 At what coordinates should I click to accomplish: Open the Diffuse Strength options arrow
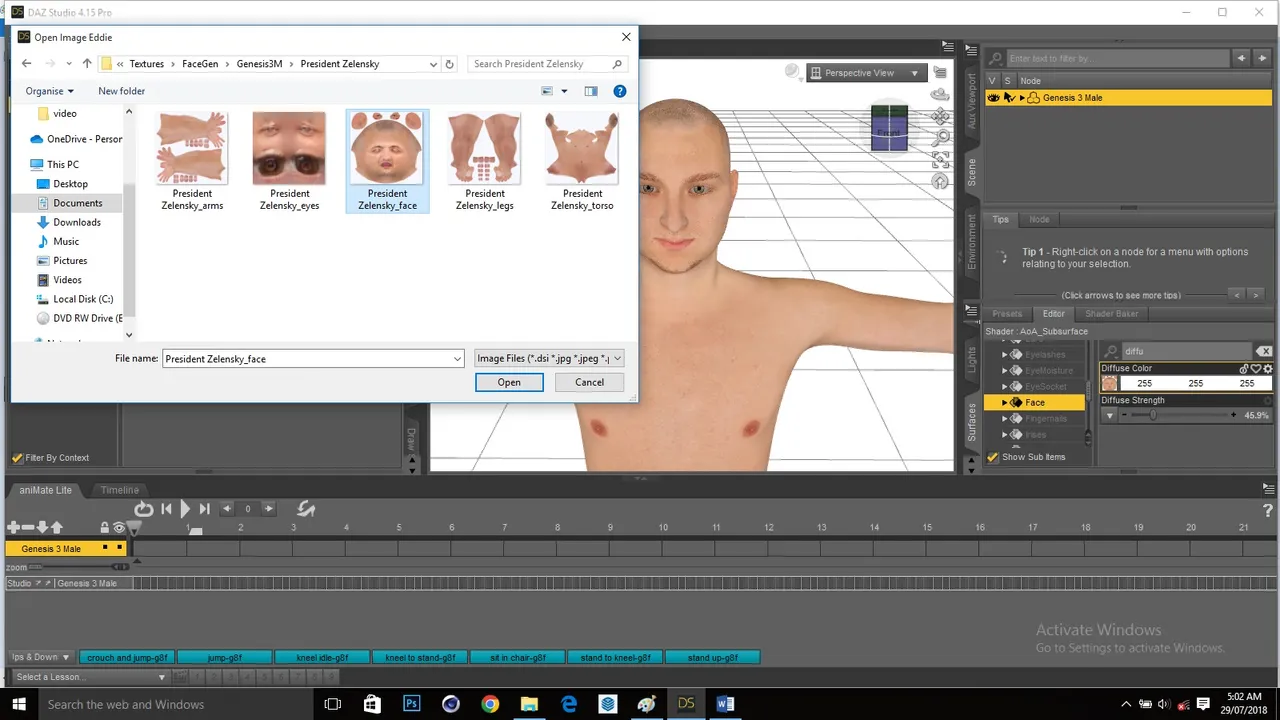pos(1110,415)
